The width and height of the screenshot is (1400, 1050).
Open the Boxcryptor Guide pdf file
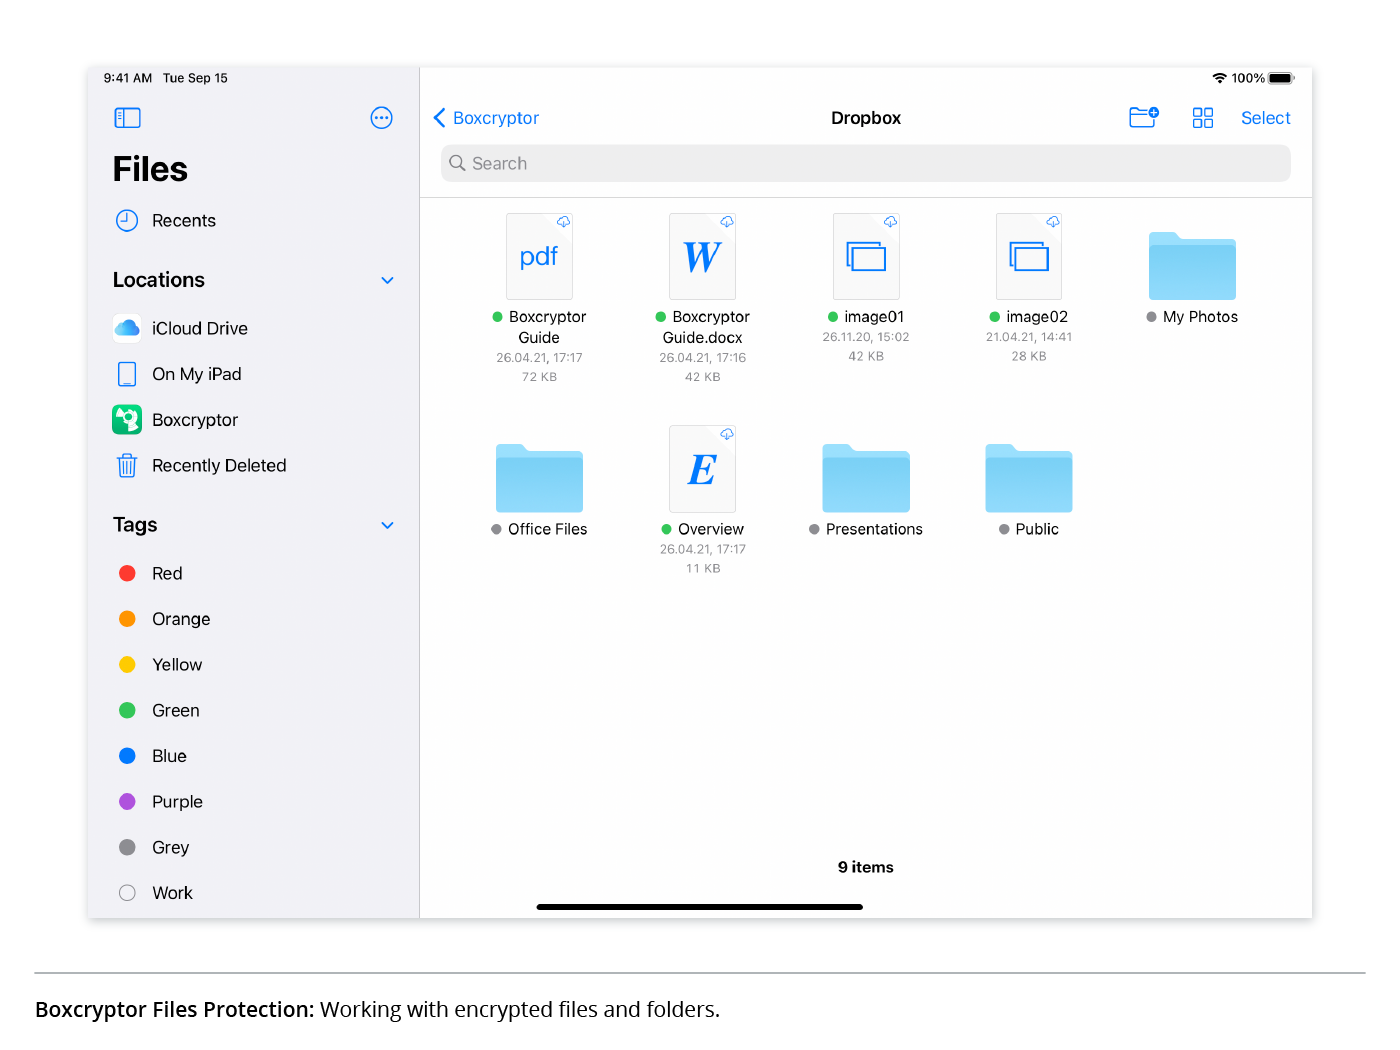(x=539, y=257)
